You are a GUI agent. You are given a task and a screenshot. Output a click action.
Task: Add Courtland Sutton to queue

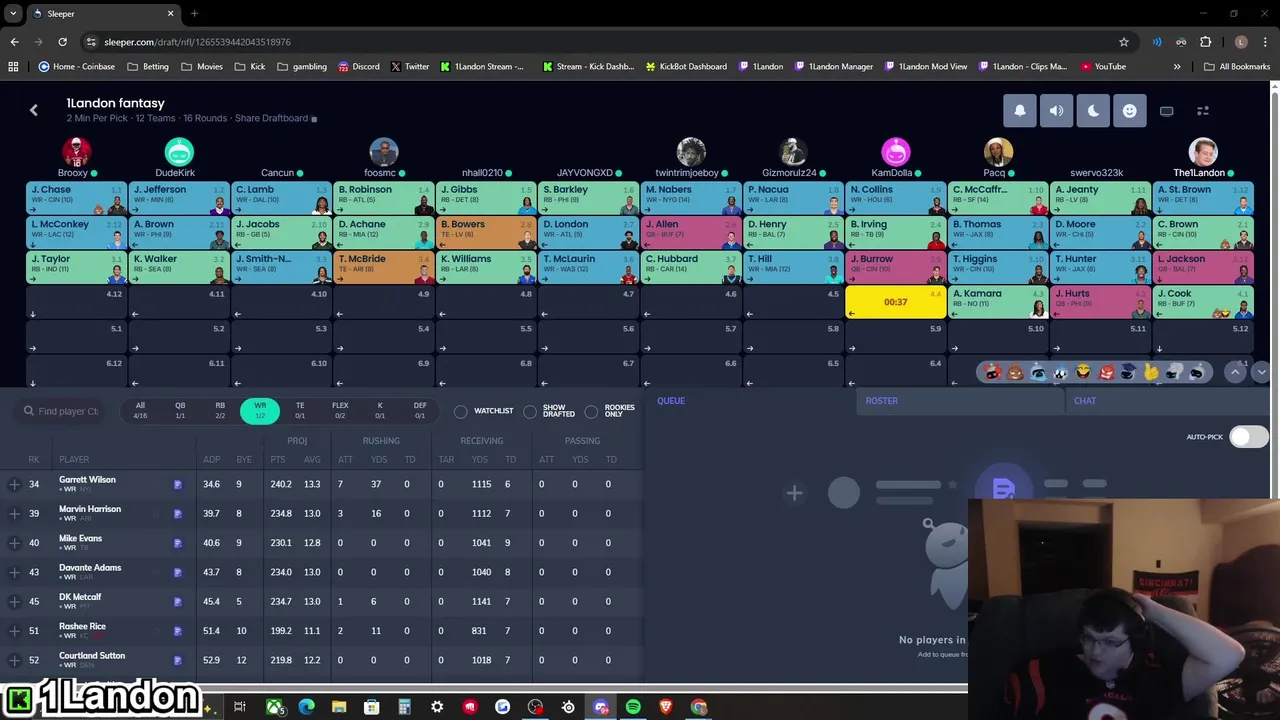coord(14,660)
